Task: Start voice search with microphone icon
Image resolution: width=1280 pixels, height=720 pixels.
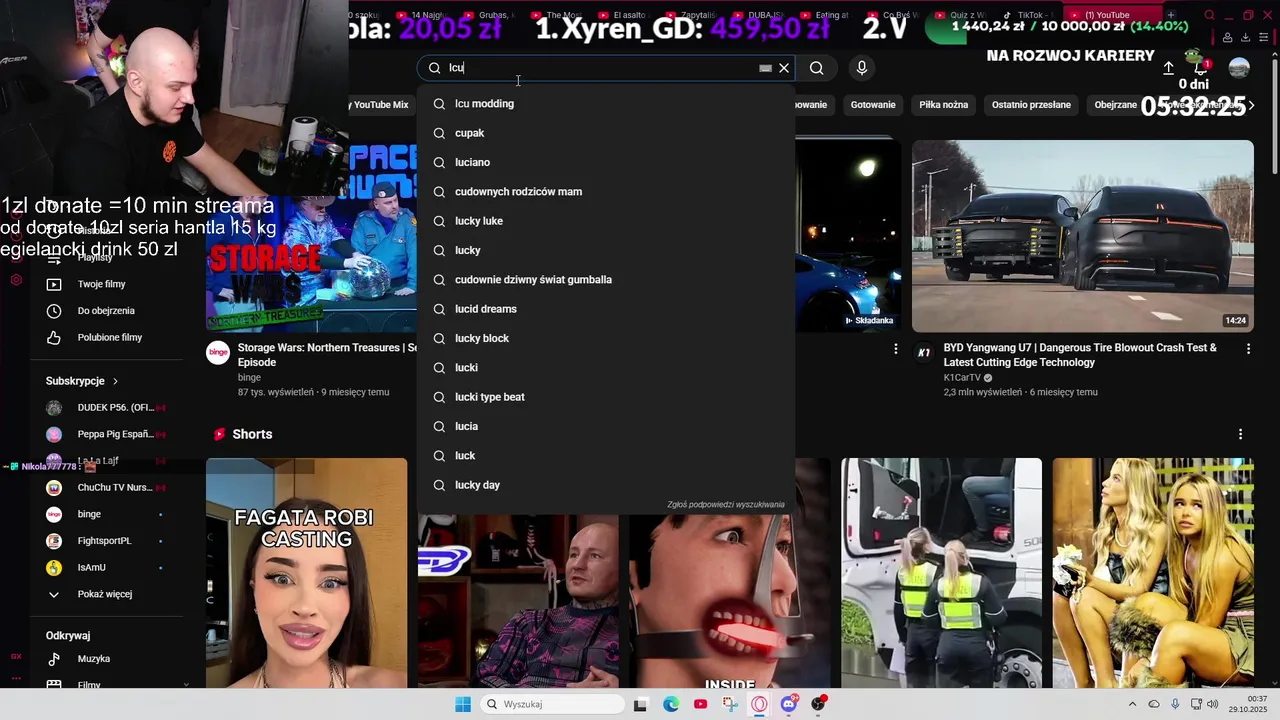Action: [862, 68]
